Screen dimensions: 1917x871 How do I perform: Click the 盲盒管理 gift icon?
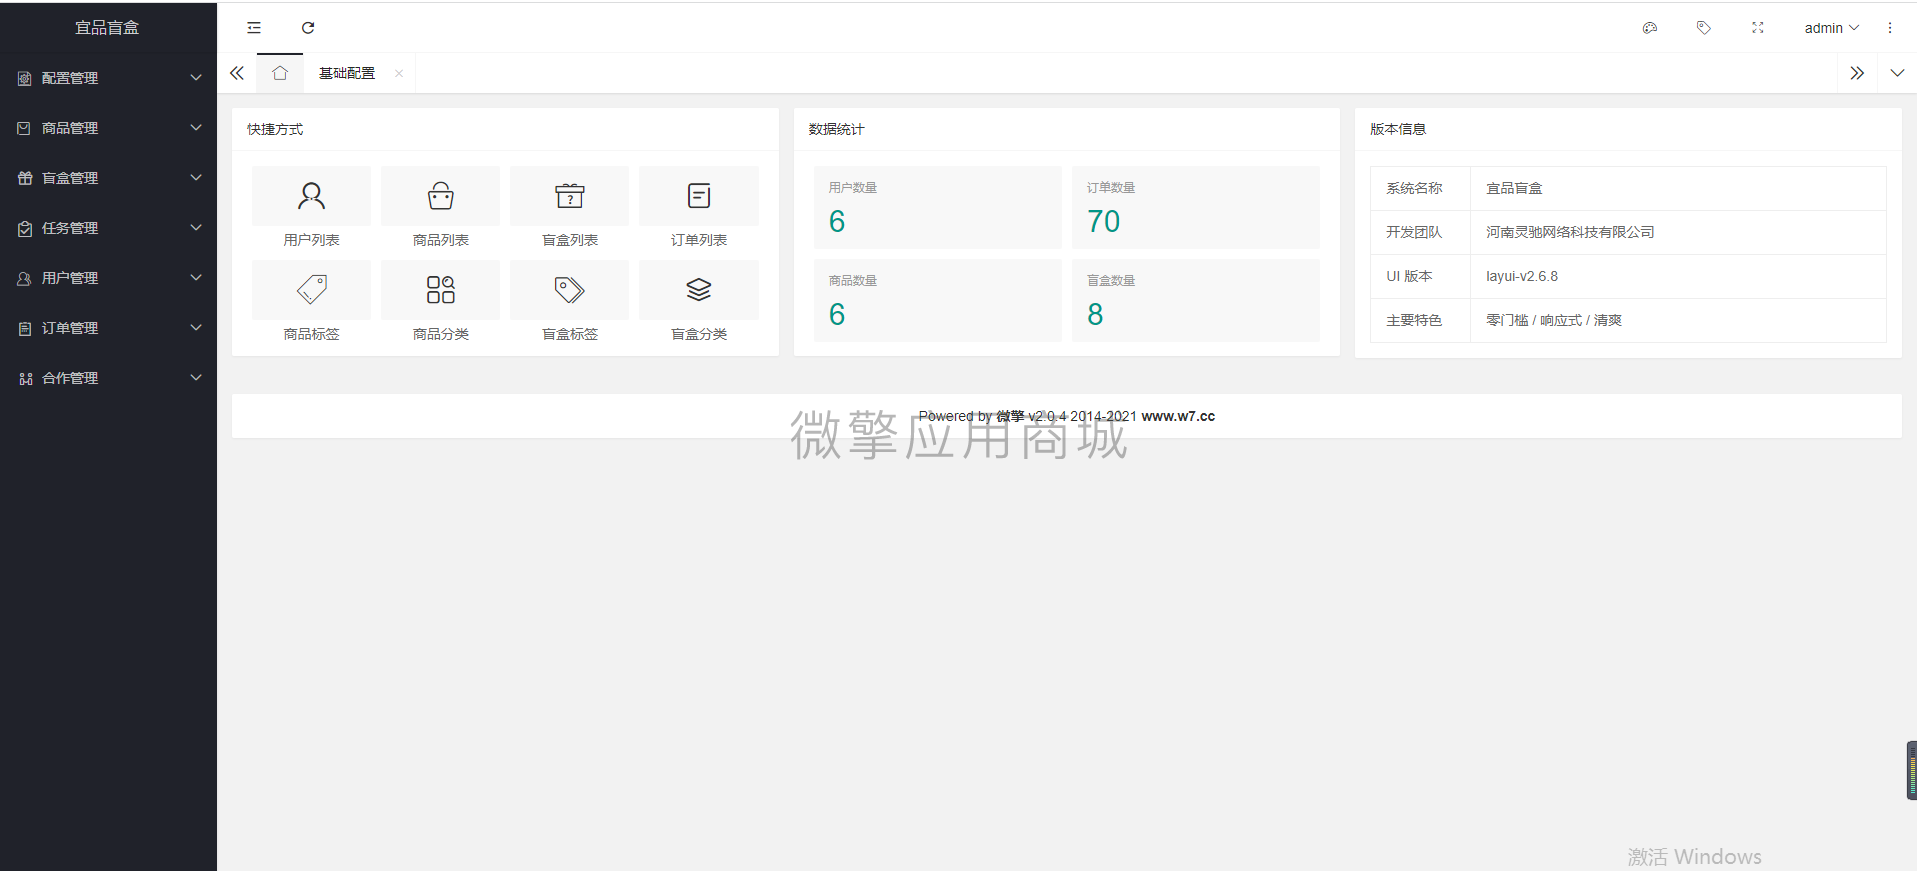25,178
